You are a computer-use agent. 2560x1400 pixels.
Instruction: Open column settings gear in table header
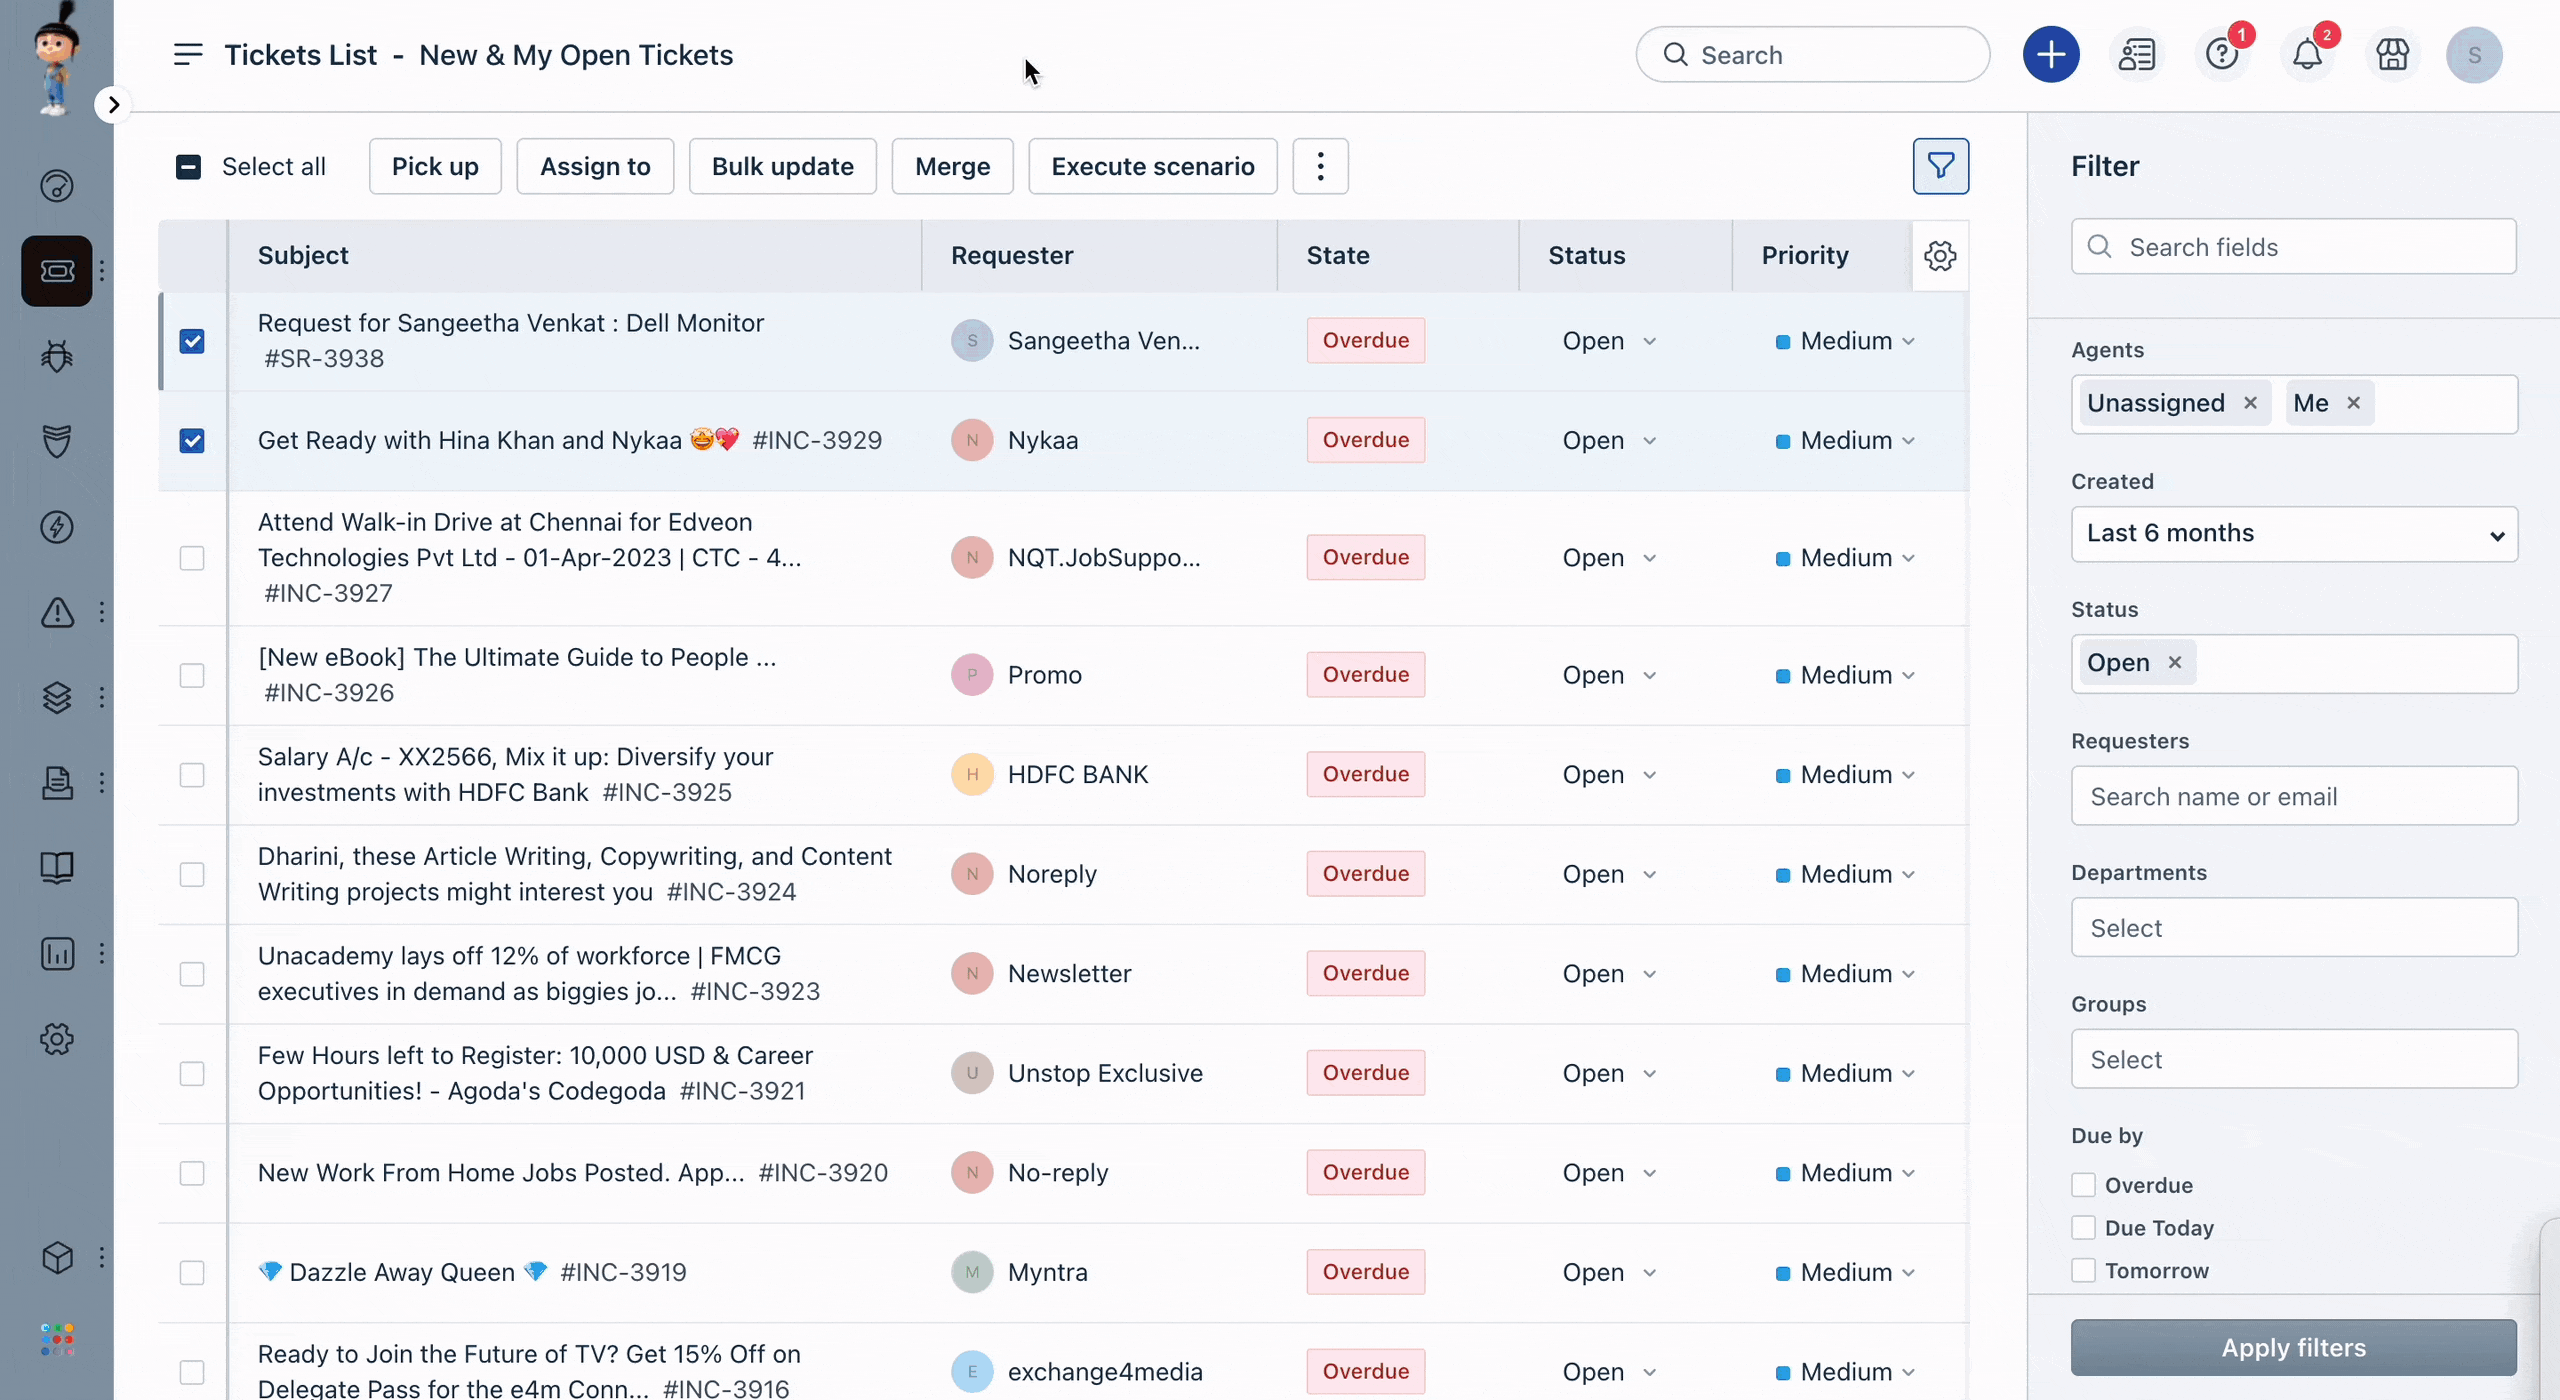click(1940, 256)
